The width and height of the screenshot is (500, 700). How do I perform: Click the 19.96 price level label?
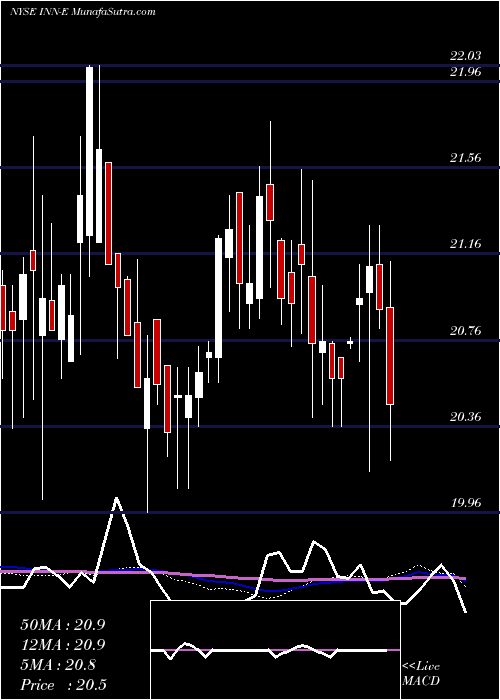(466, 503)
